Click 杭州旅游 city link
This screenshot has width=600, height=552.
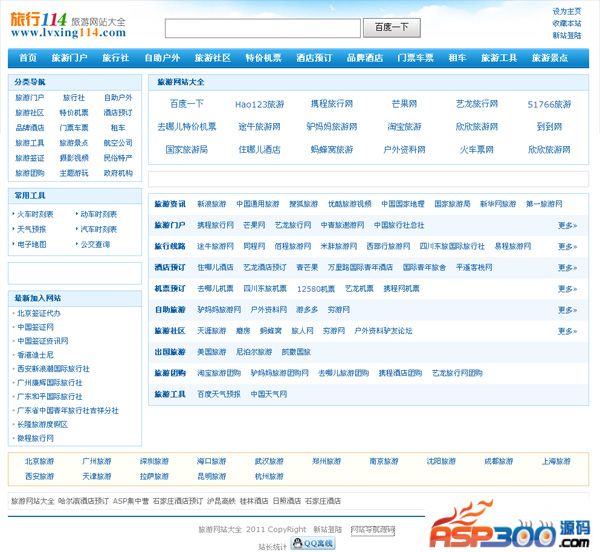[x=269, y=477]
